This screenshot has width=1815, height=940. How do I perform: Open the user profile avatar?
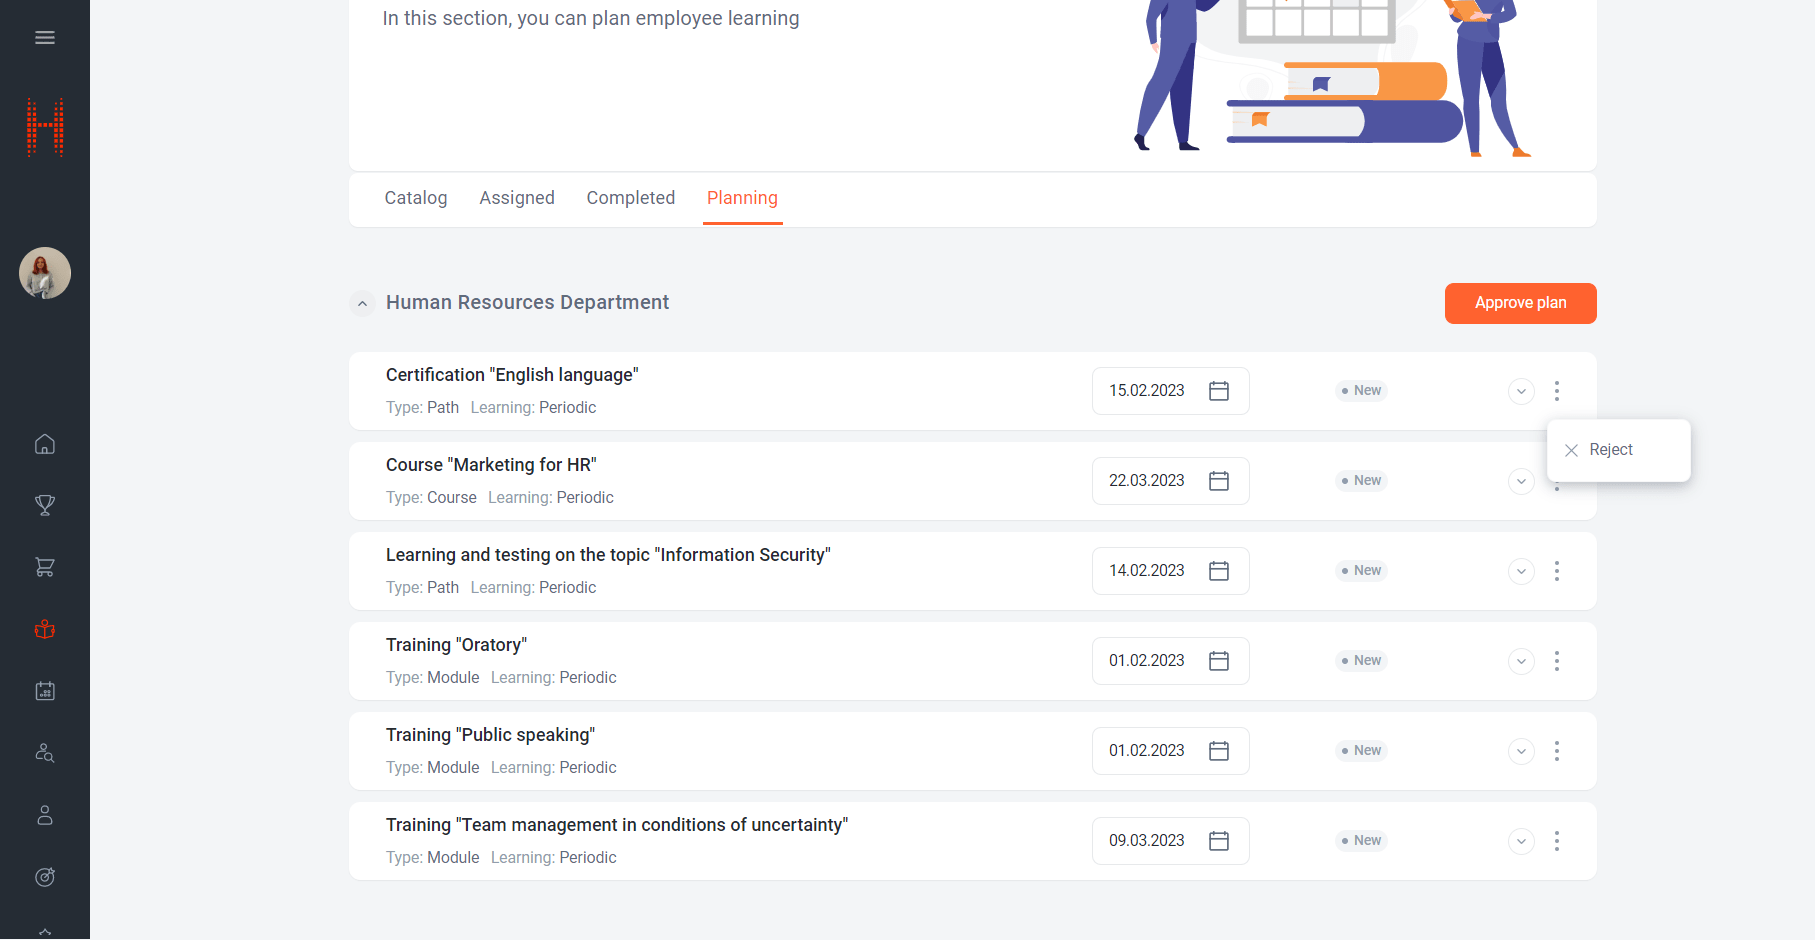click(45, 273)
